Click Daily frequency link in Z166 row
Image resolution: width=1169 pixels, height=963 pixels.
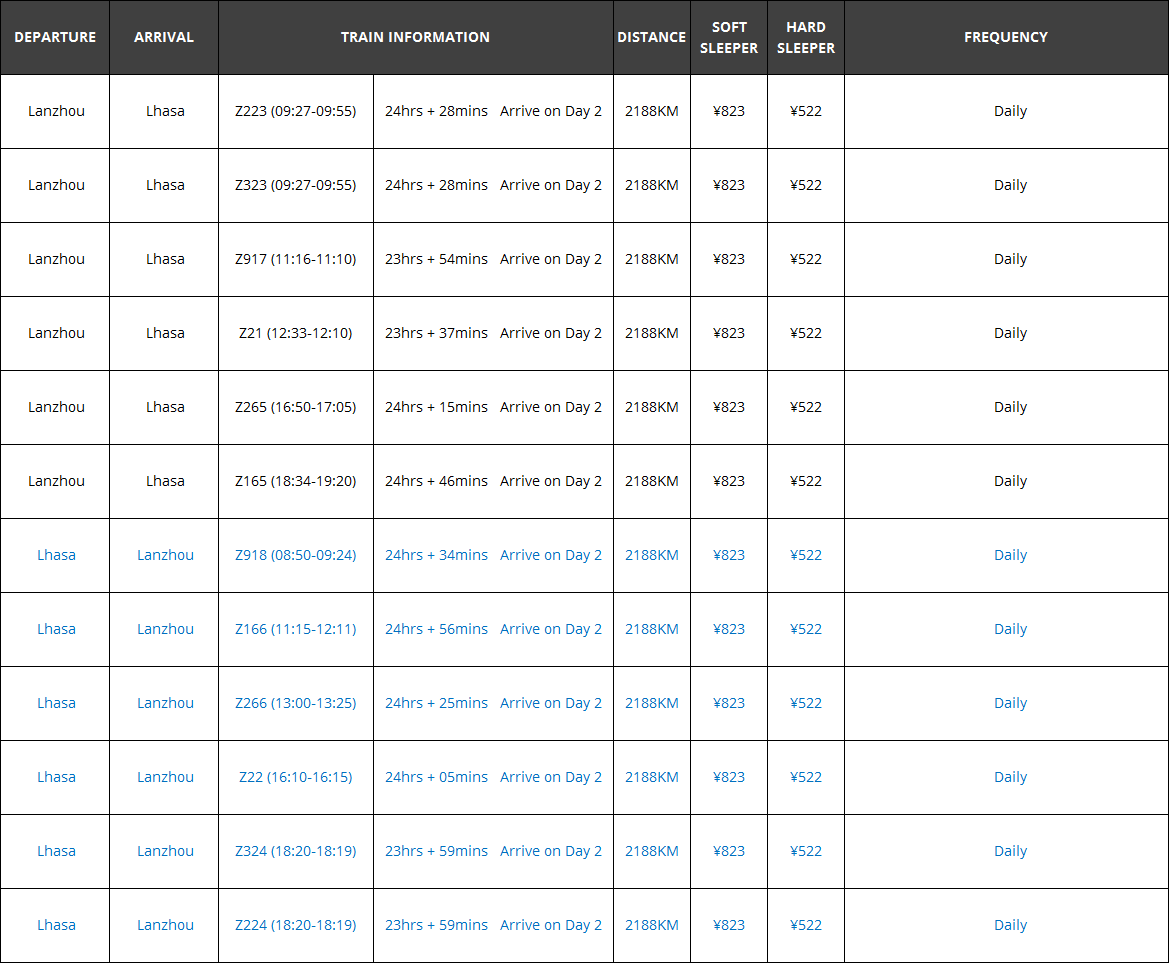(1010, 629)
